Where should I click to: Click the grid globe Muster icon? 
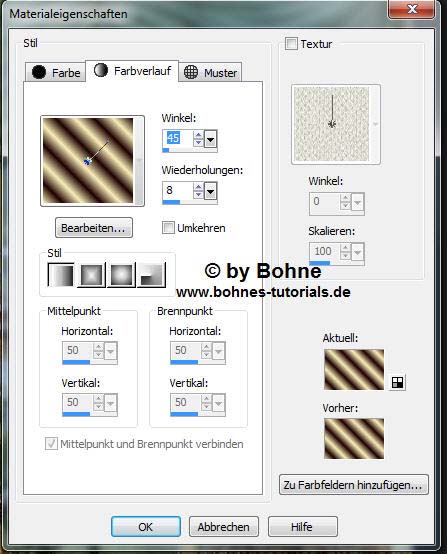[191, 72]
